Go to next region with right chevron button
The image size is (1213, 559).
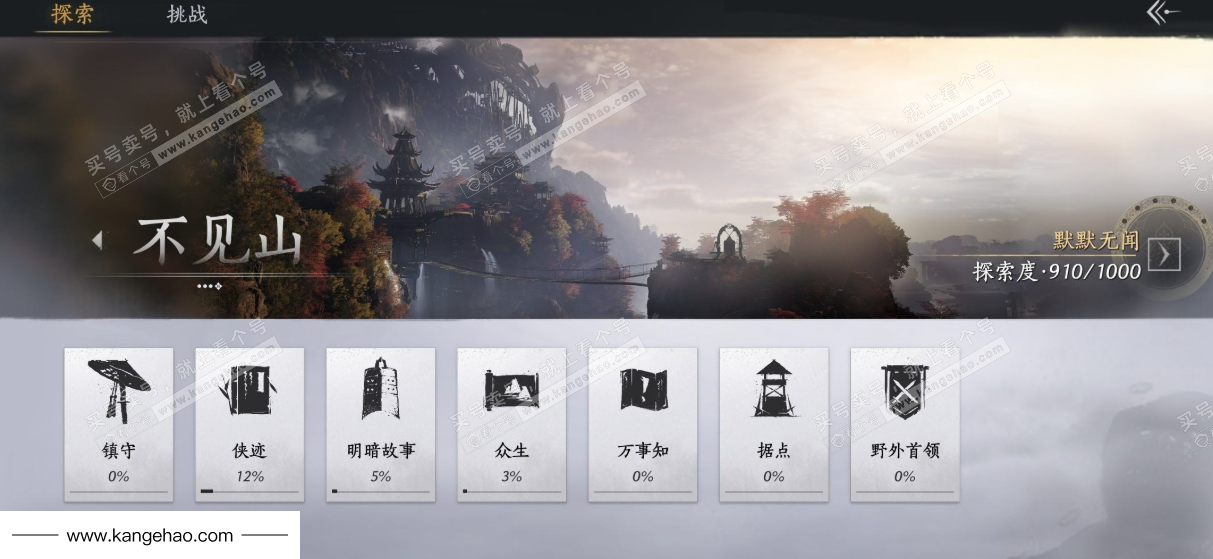1164,255
